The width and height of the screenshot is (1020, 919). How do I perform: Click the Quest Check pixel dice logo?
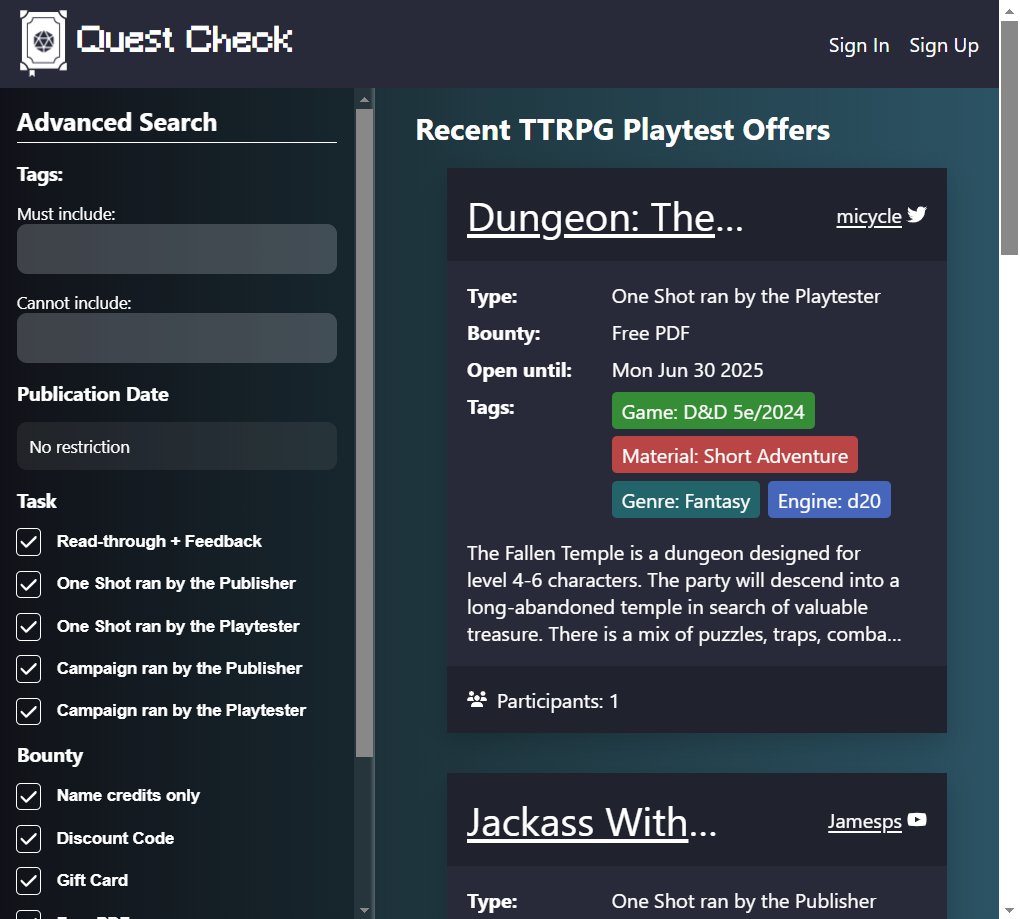41,42
